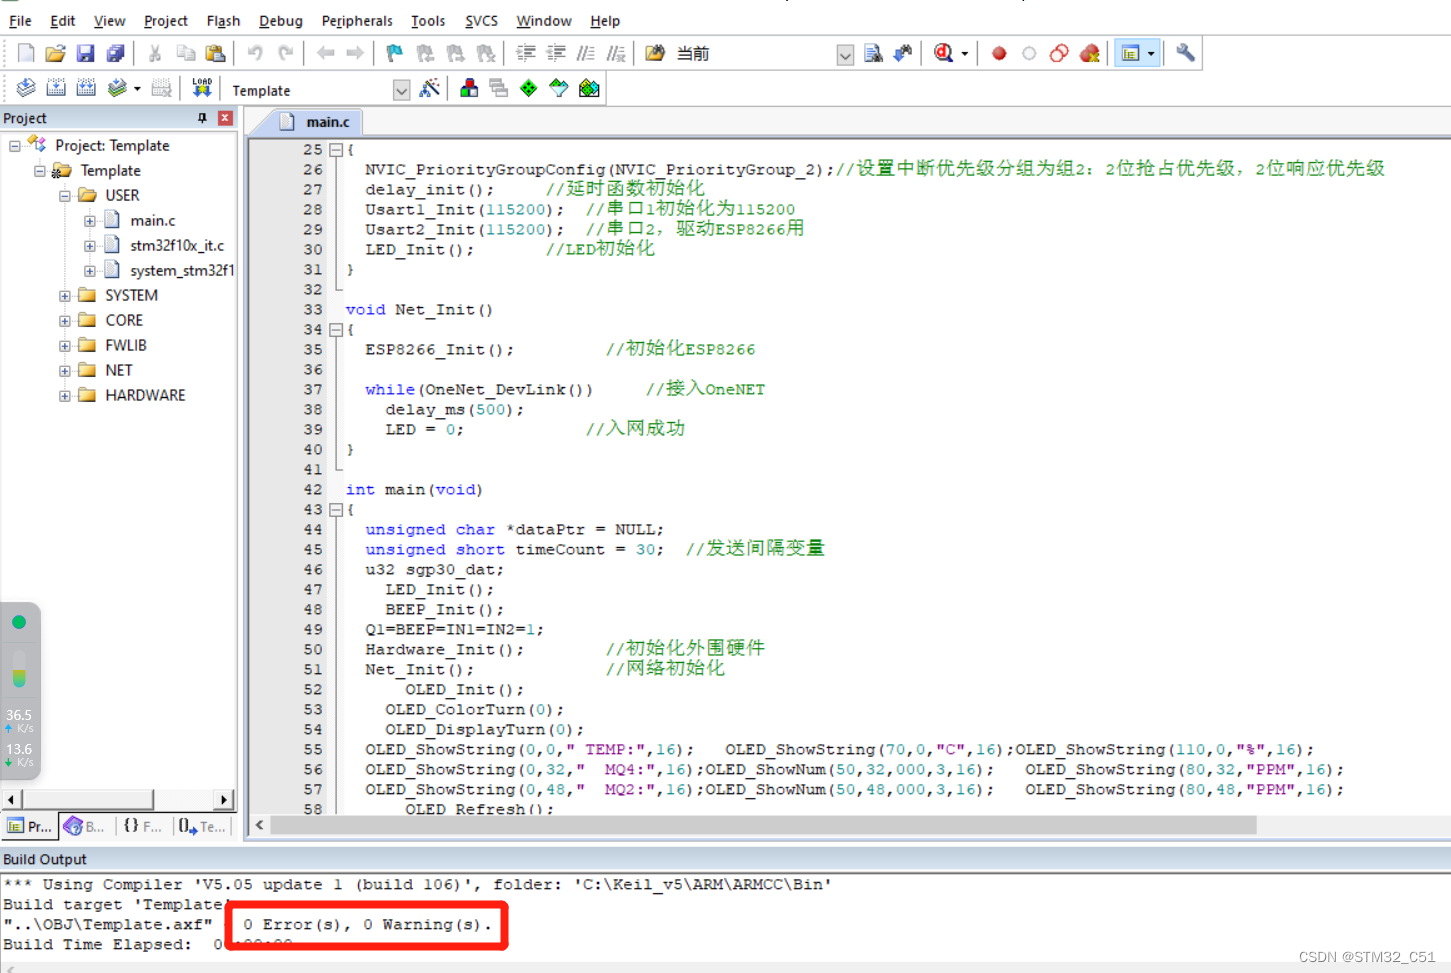Open the Flash menu
This screenshot has width=1451, height=973.
pyautogui.click(x=223, y=21)
